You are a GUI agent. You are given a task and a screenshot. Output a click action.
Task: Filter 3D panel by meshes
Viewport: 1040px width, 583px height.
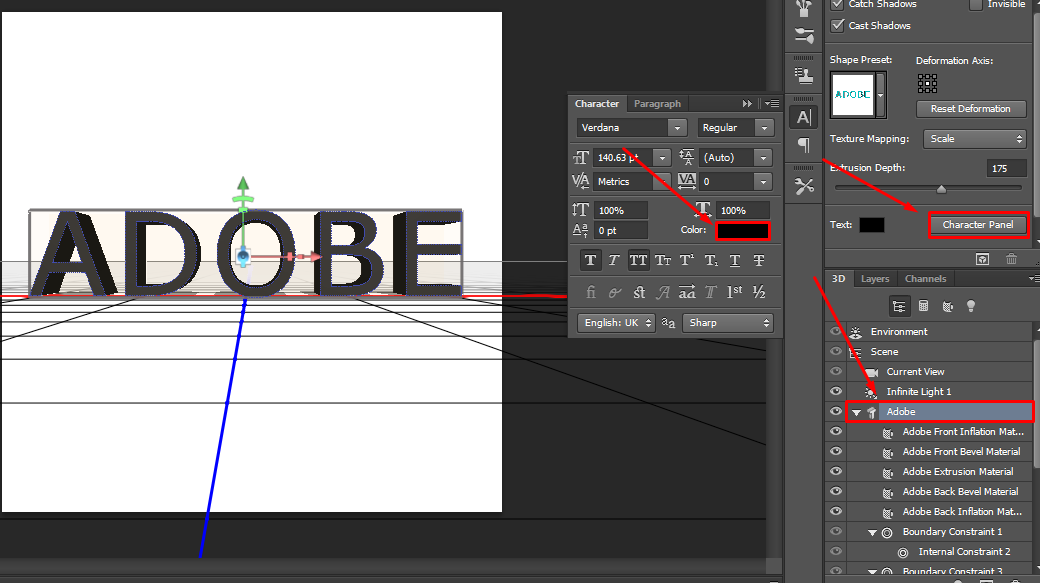point(923,306)
